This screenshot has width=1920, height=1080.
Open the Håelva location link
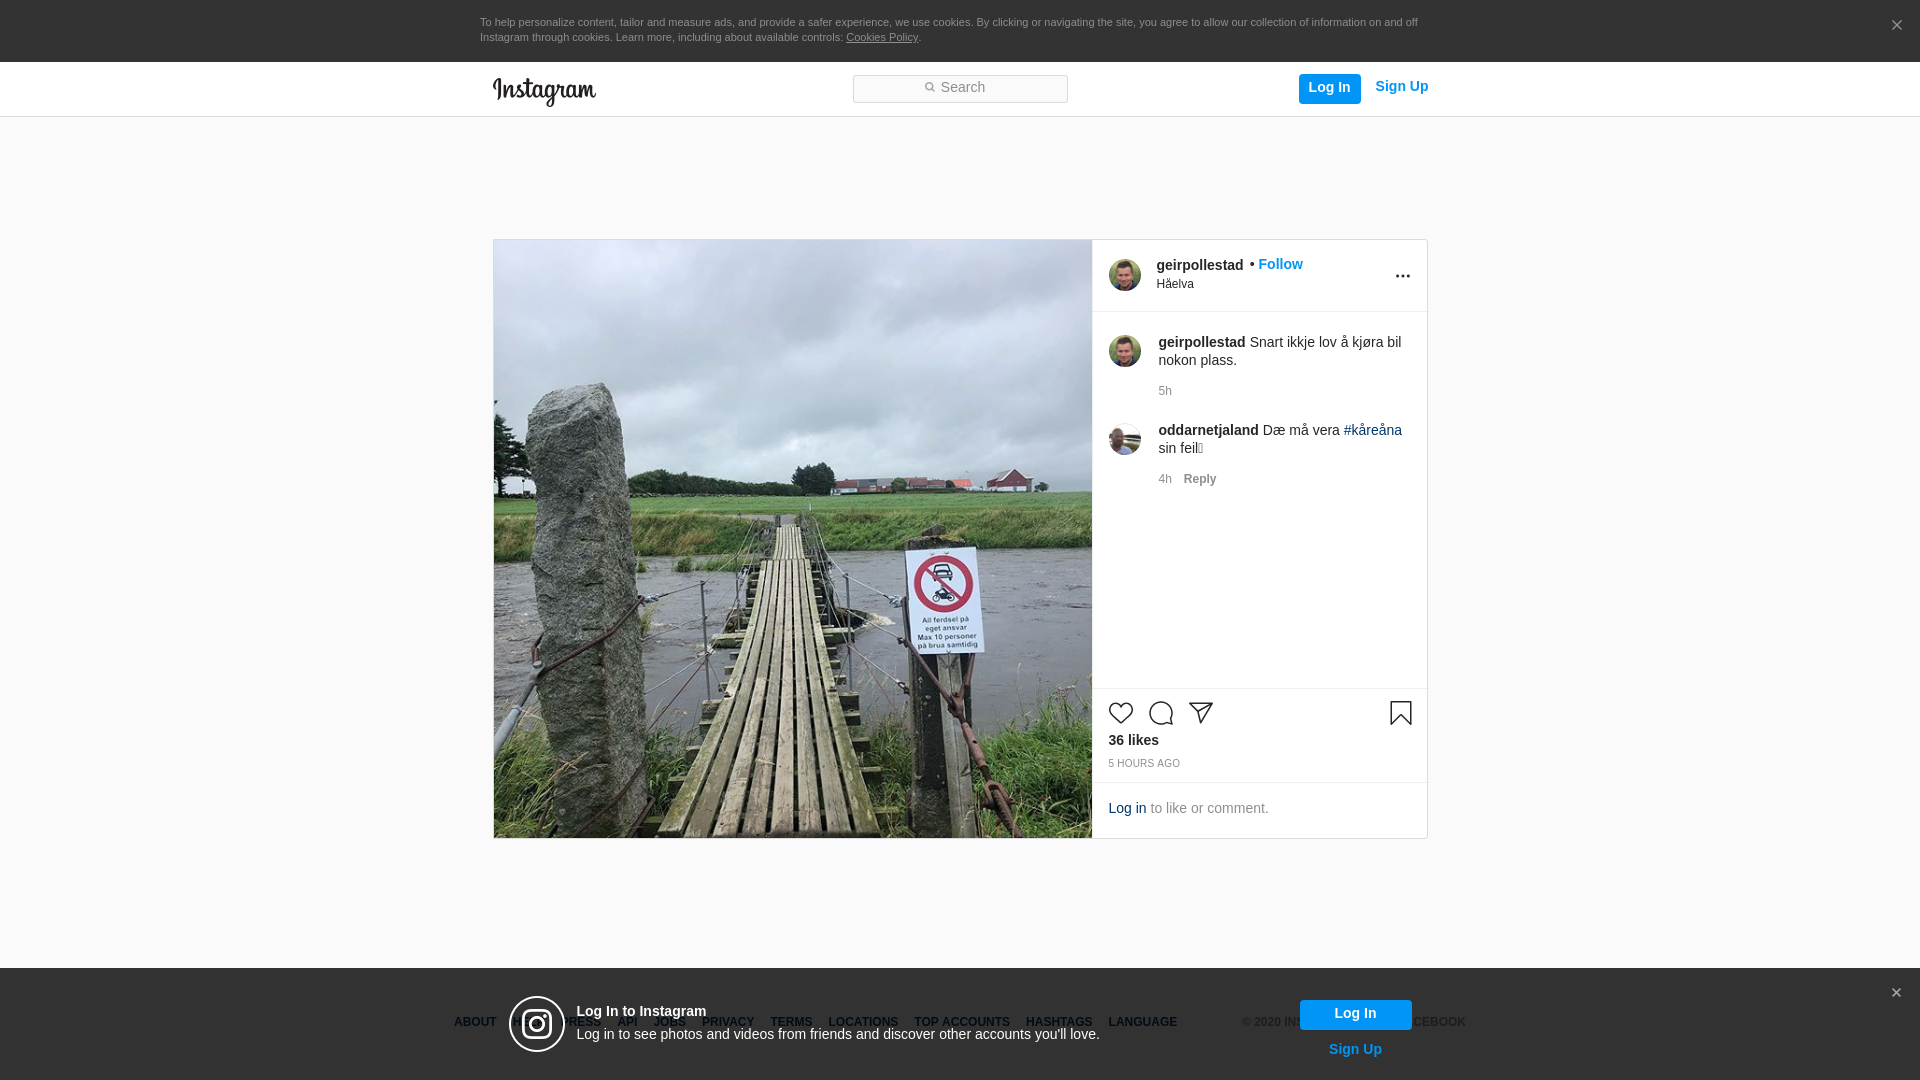click(x=1175, y=284)
